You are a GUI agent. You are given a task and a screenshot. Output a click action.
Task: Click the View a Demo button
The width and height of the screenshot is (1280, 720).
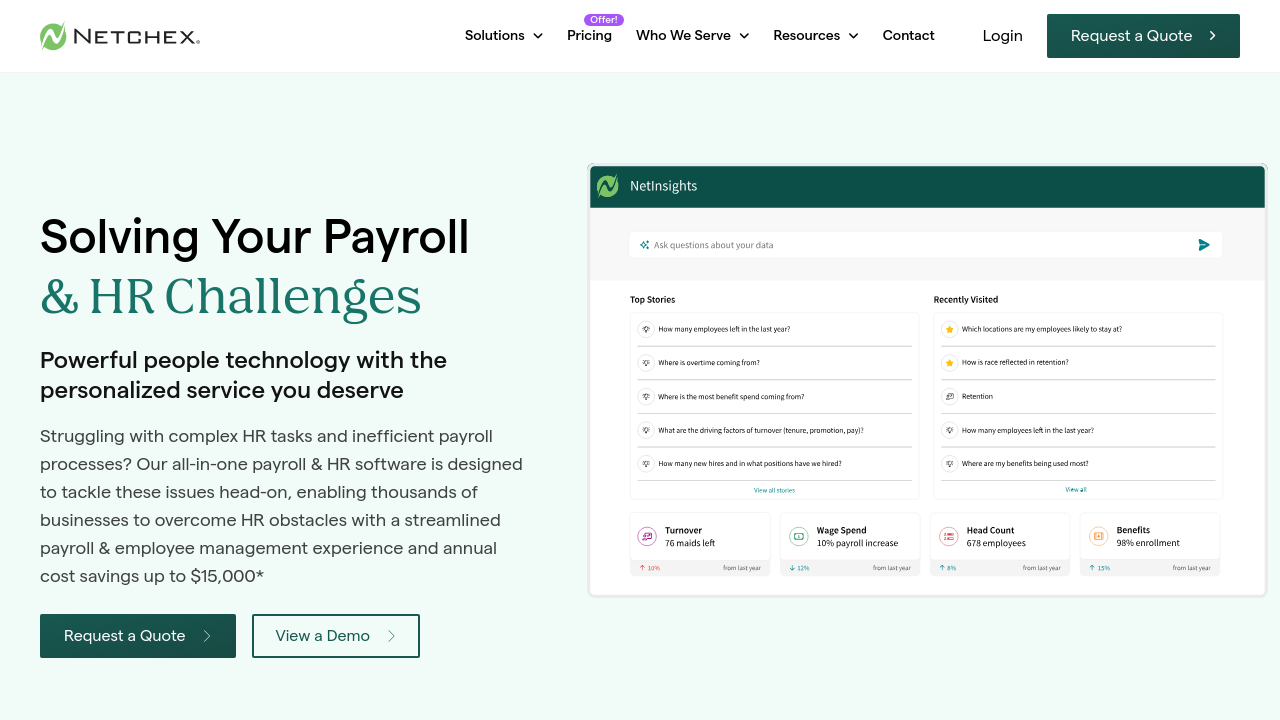pyautogui.click(x=336, y=636)
